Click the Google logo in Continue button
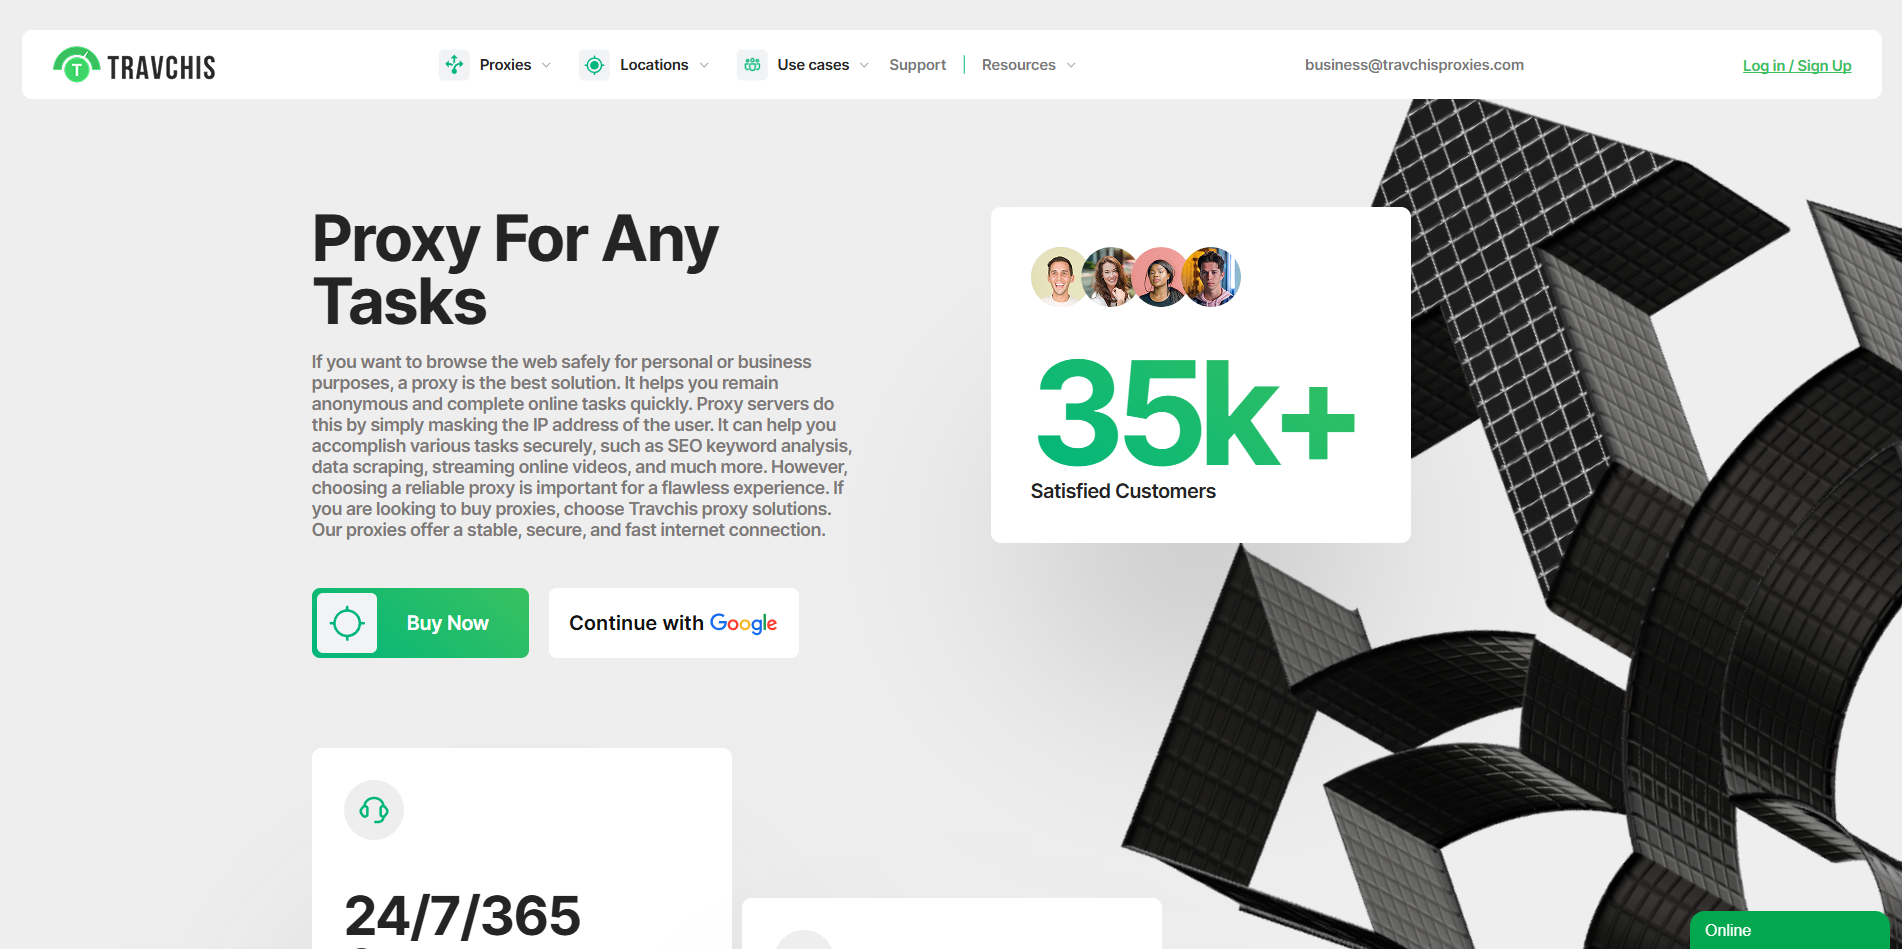This screenshot has width=1902, height=949. 743,624
